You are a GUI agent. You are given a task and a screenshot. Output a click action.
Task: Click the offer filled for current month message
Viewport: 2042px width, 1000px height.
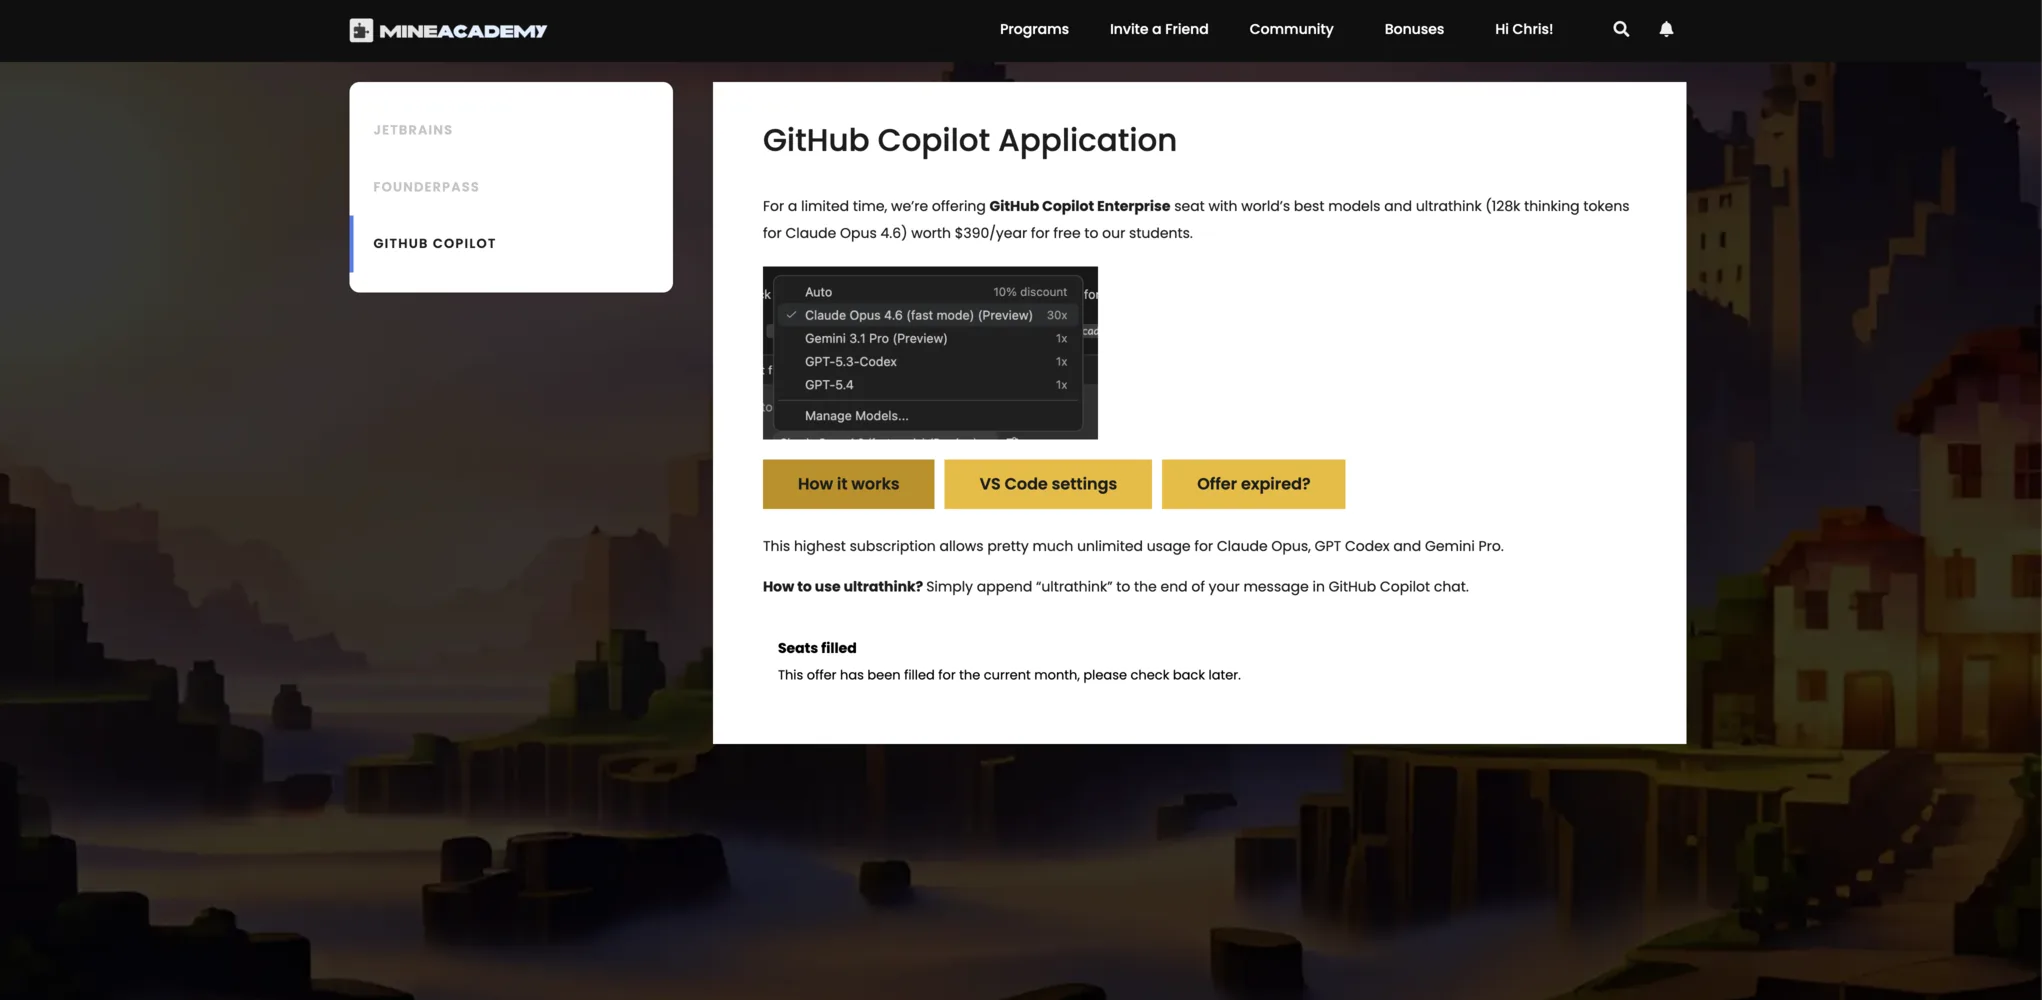point(1009,675)
